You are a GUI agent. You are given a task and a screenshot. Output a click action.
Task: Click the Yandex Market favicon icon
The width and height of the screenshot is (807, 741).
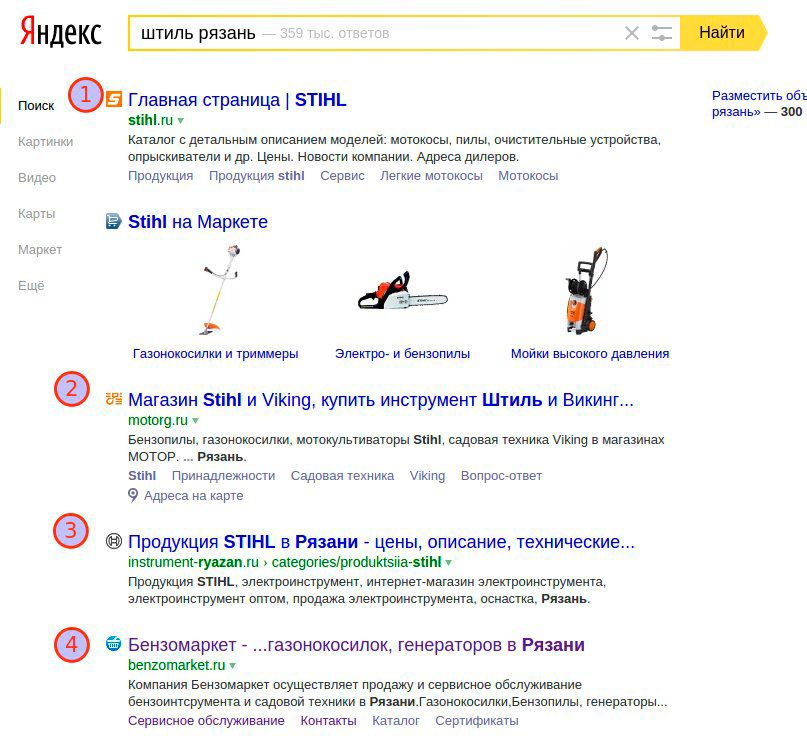pyautogui.click(x=114, y=221)
